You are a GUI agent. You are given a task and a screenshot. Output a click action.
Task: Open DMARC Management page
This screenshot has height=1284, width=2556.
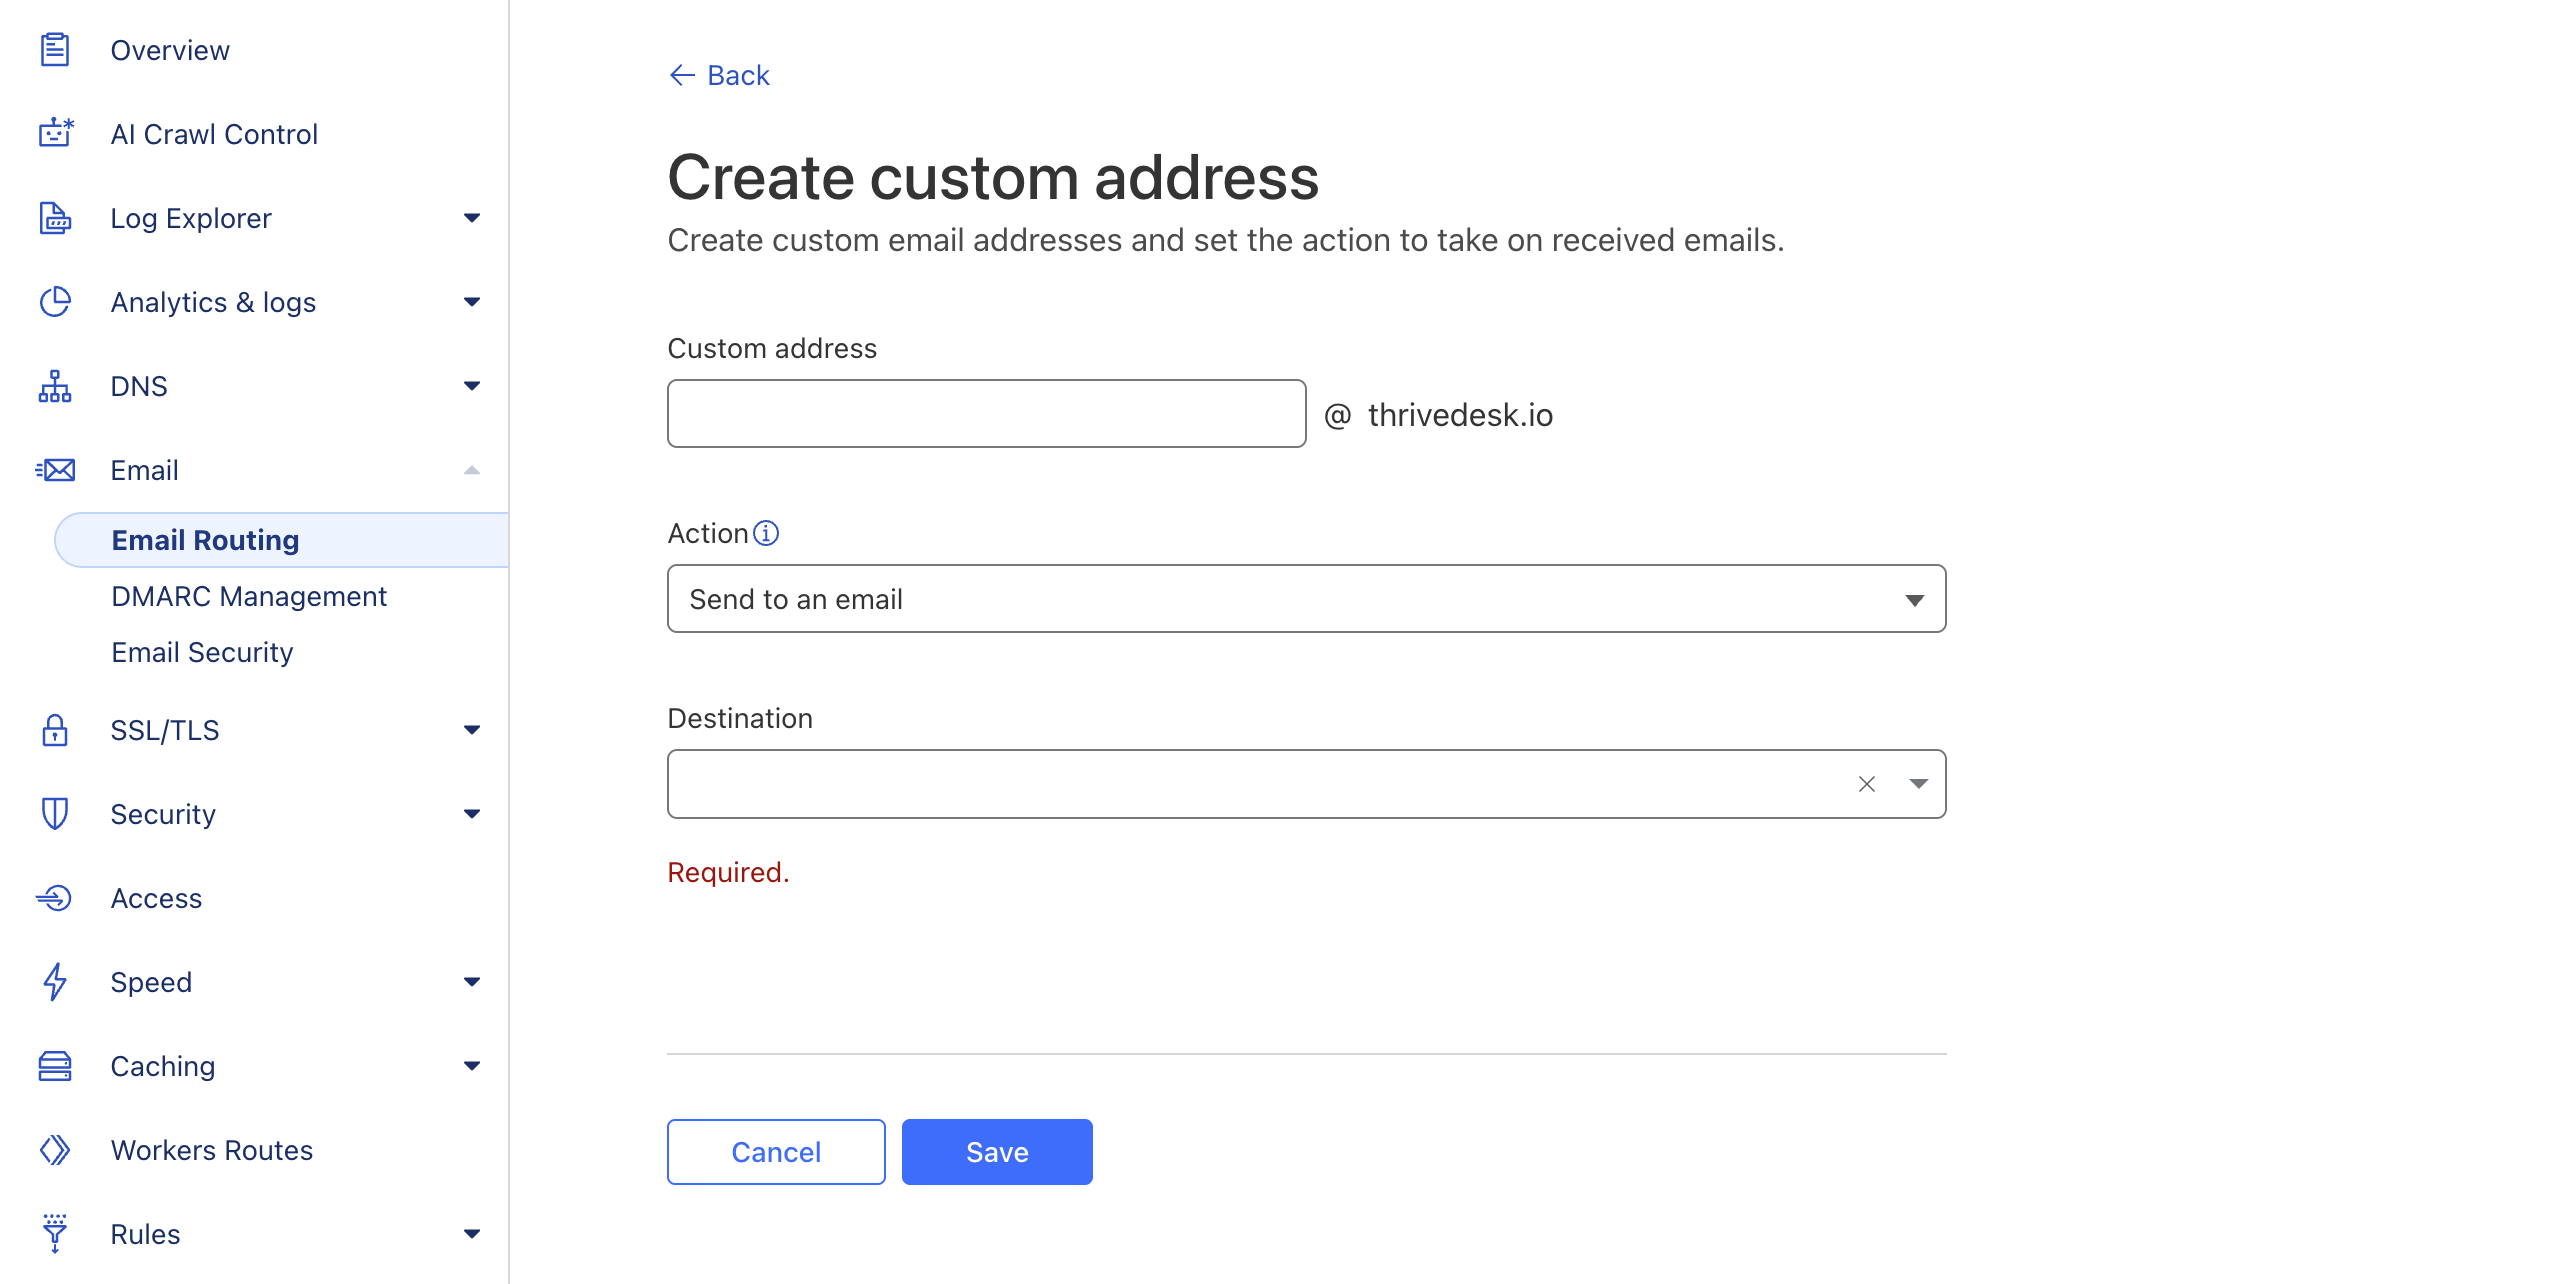tap(249, 596)
